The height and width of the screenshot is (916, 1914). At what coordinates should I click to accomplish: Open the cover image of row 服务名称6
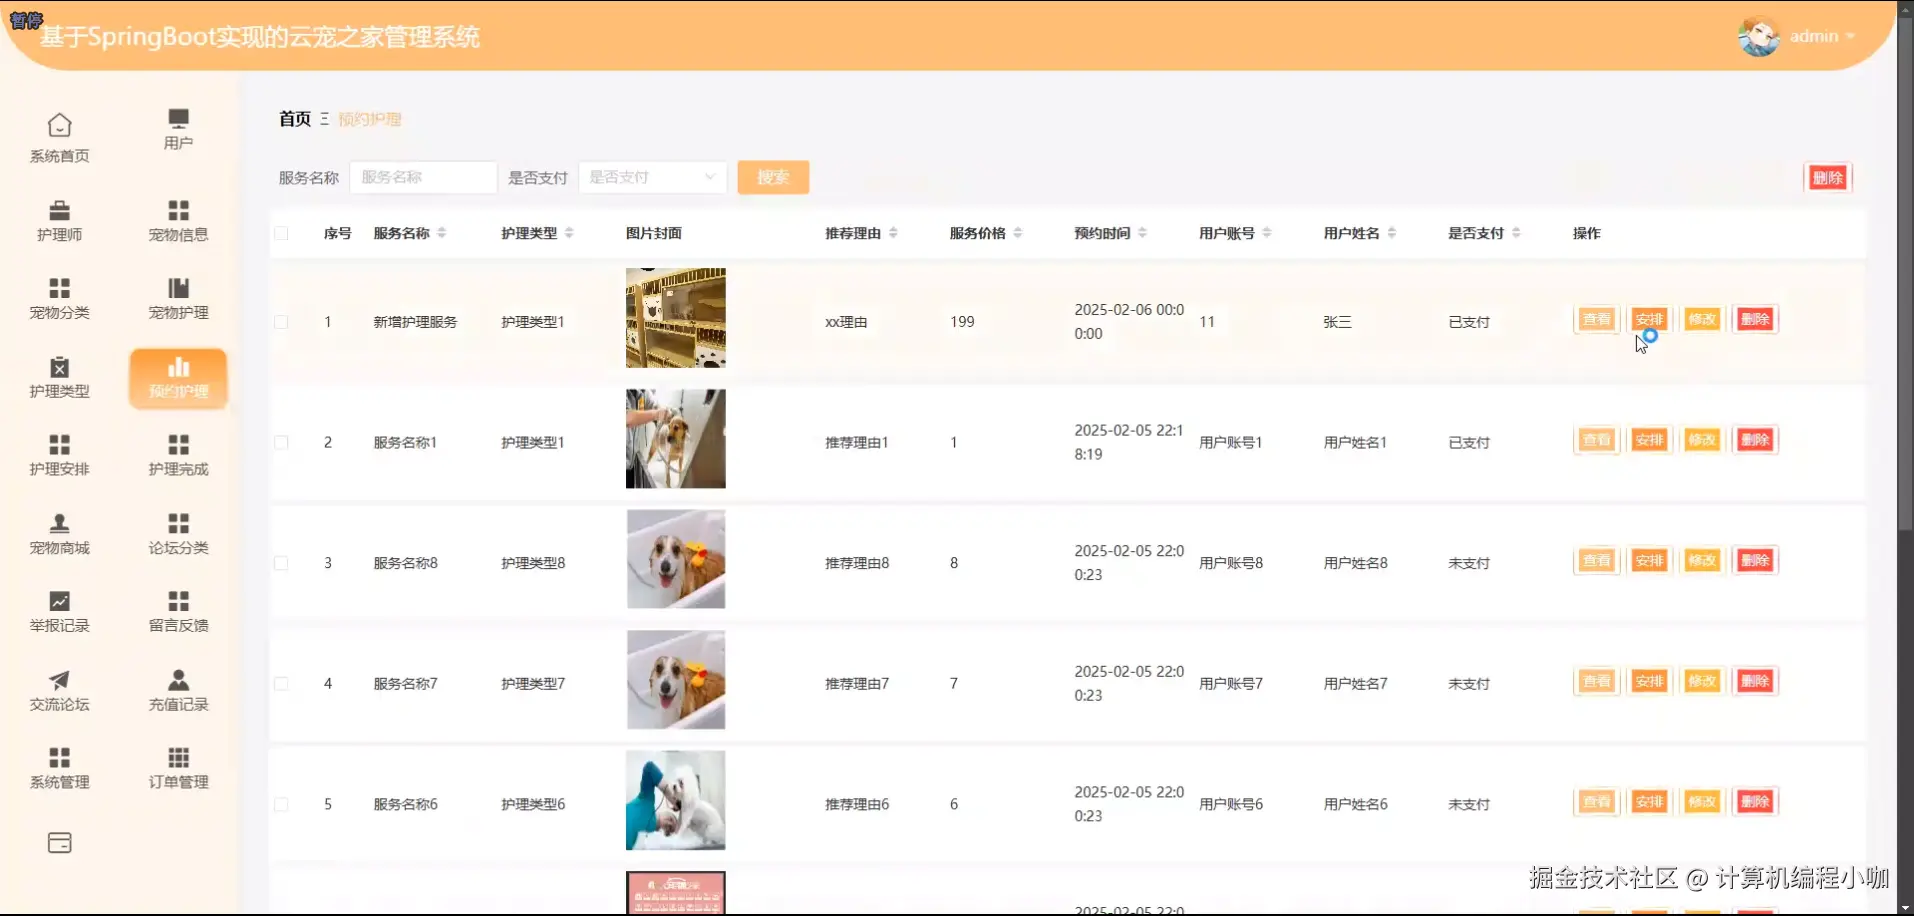(676, 800)
